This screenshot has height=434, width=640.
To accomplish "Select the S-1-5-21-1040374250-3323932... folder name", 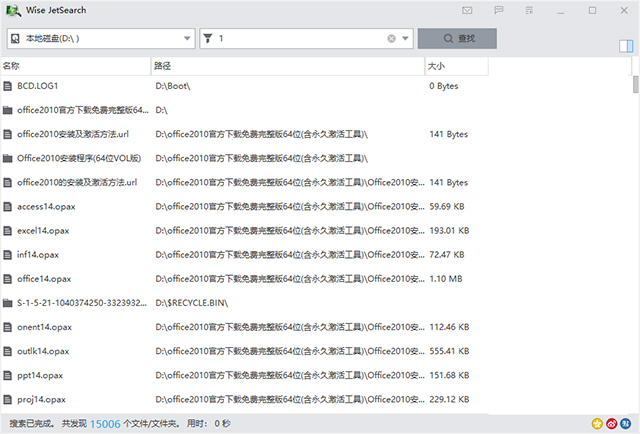I will [82, 303].
